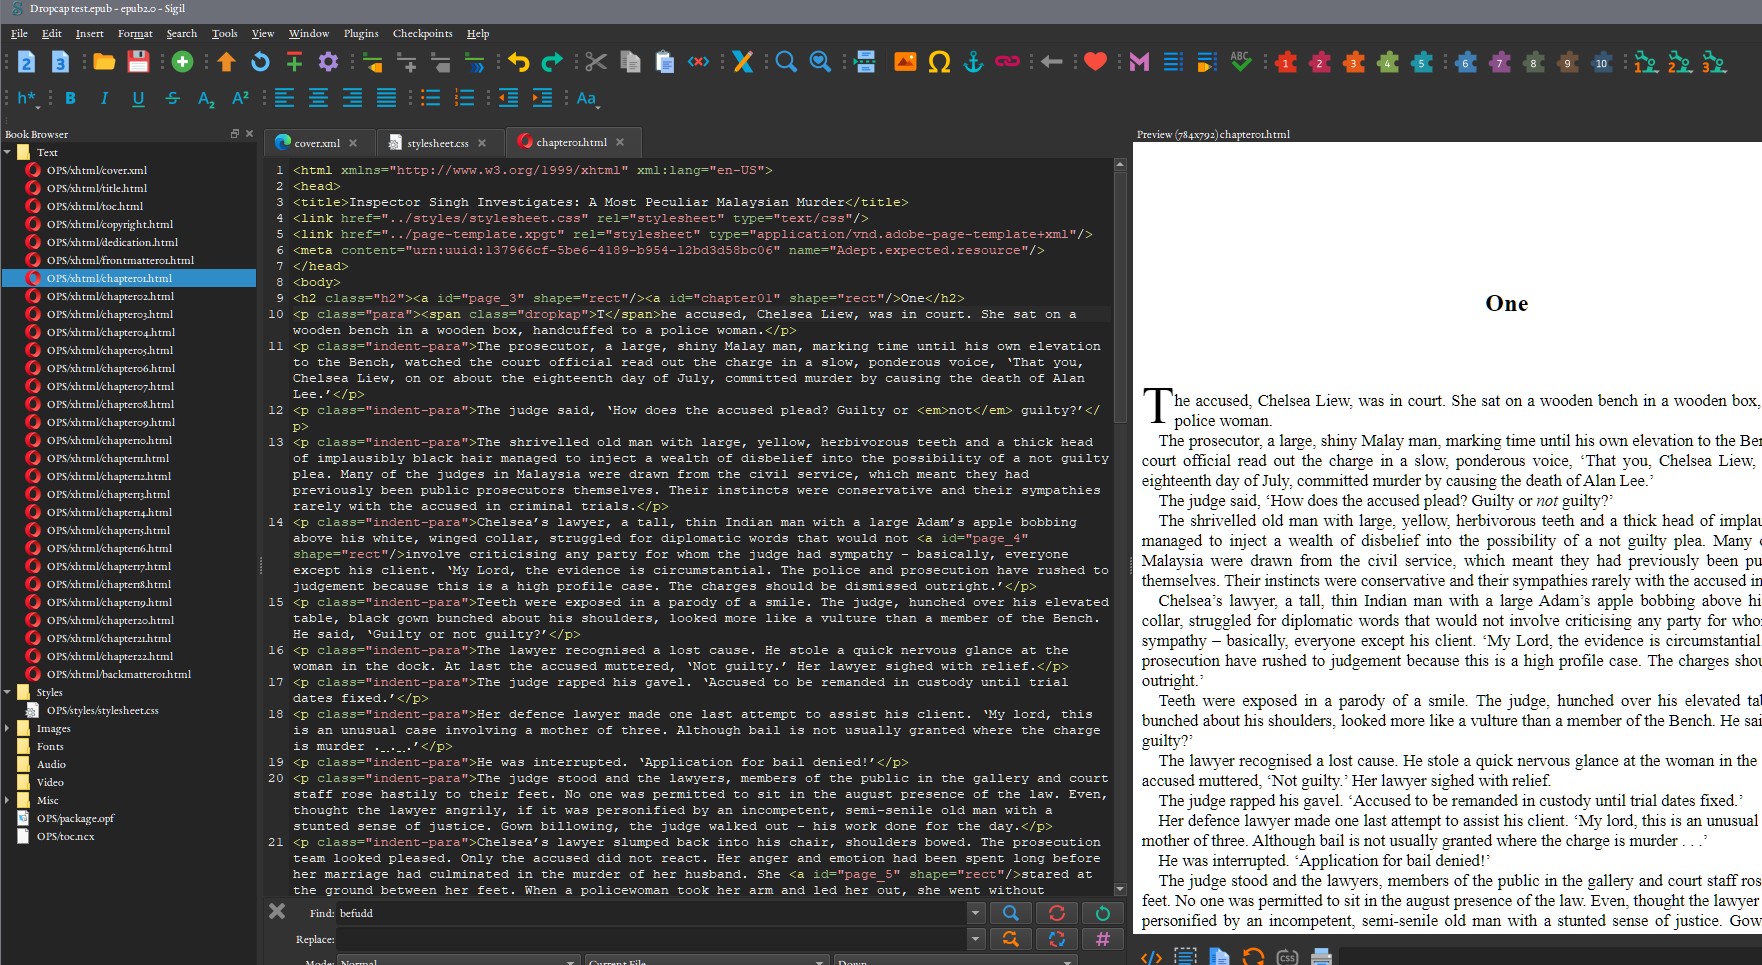
Task: Save the book with the floppy disk icon
Action: (x=138, y=62)
